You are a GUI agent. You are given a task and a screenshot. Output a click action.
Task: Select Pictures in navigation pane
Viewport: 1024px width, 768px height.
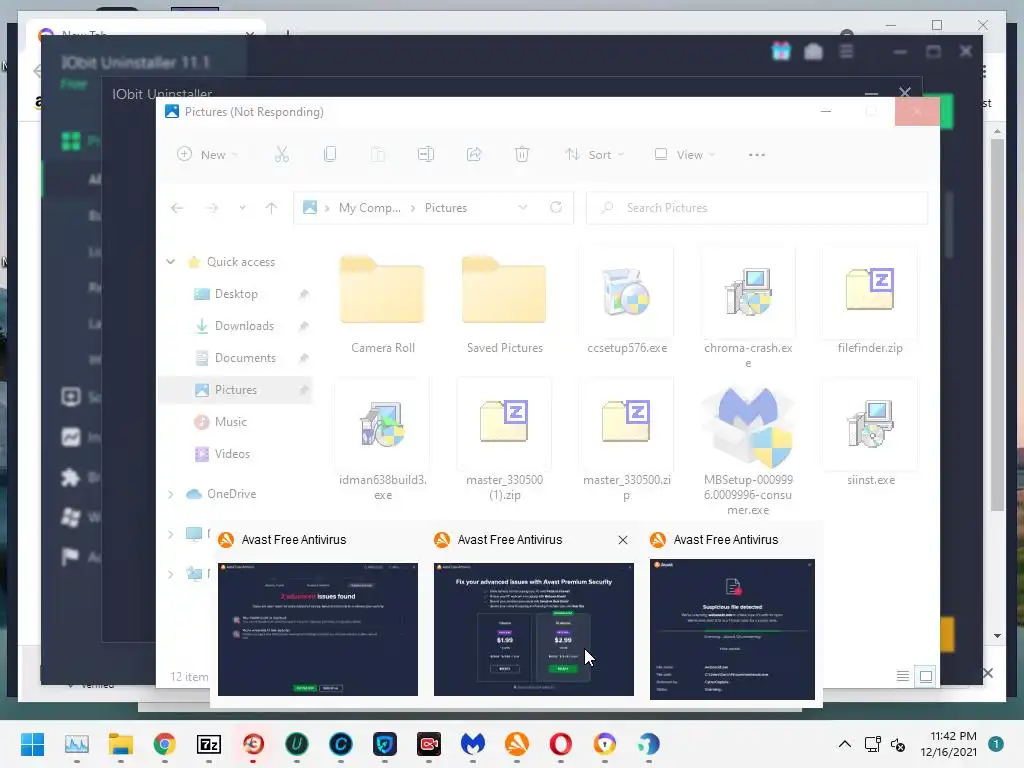point(235,390)
